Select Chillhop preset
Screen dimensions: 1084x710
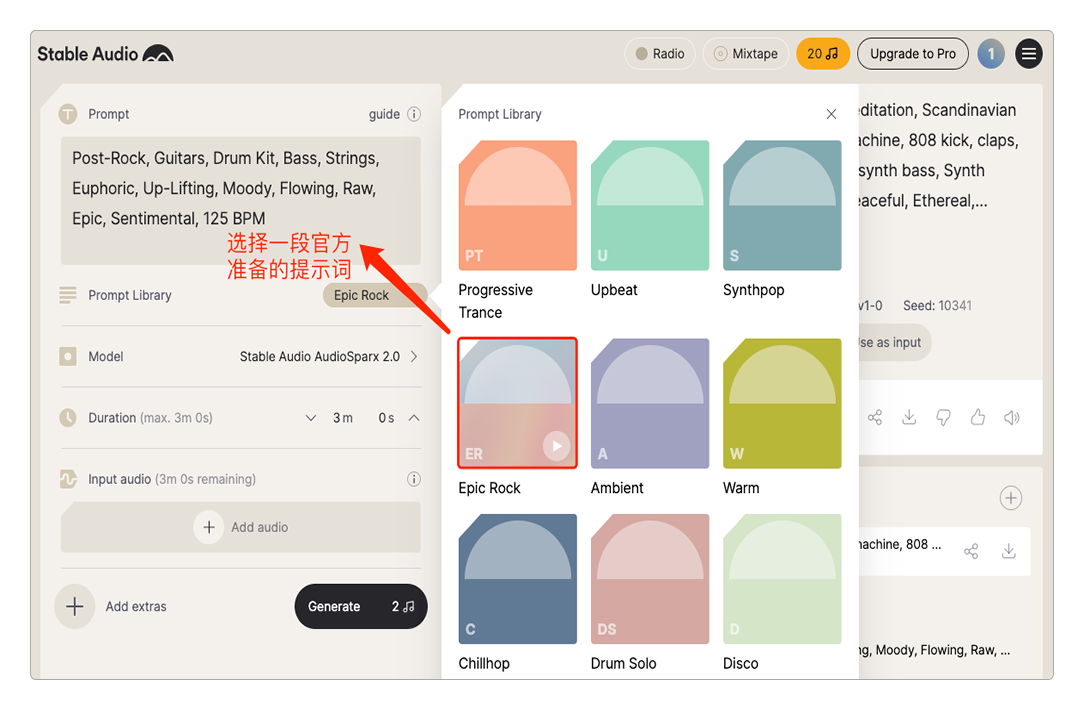coord(517,579)
